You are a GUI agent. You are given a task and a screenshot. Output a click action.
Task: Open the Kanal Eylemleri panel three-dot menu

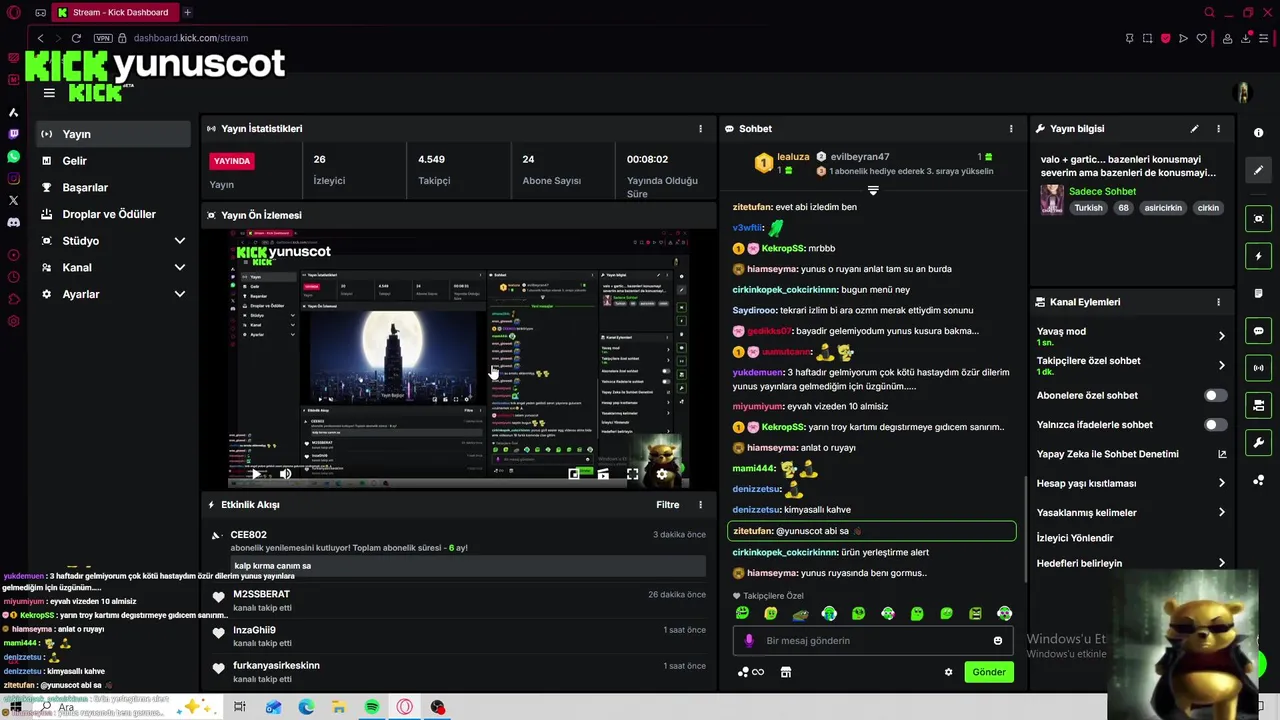[x=1218, y=302]
